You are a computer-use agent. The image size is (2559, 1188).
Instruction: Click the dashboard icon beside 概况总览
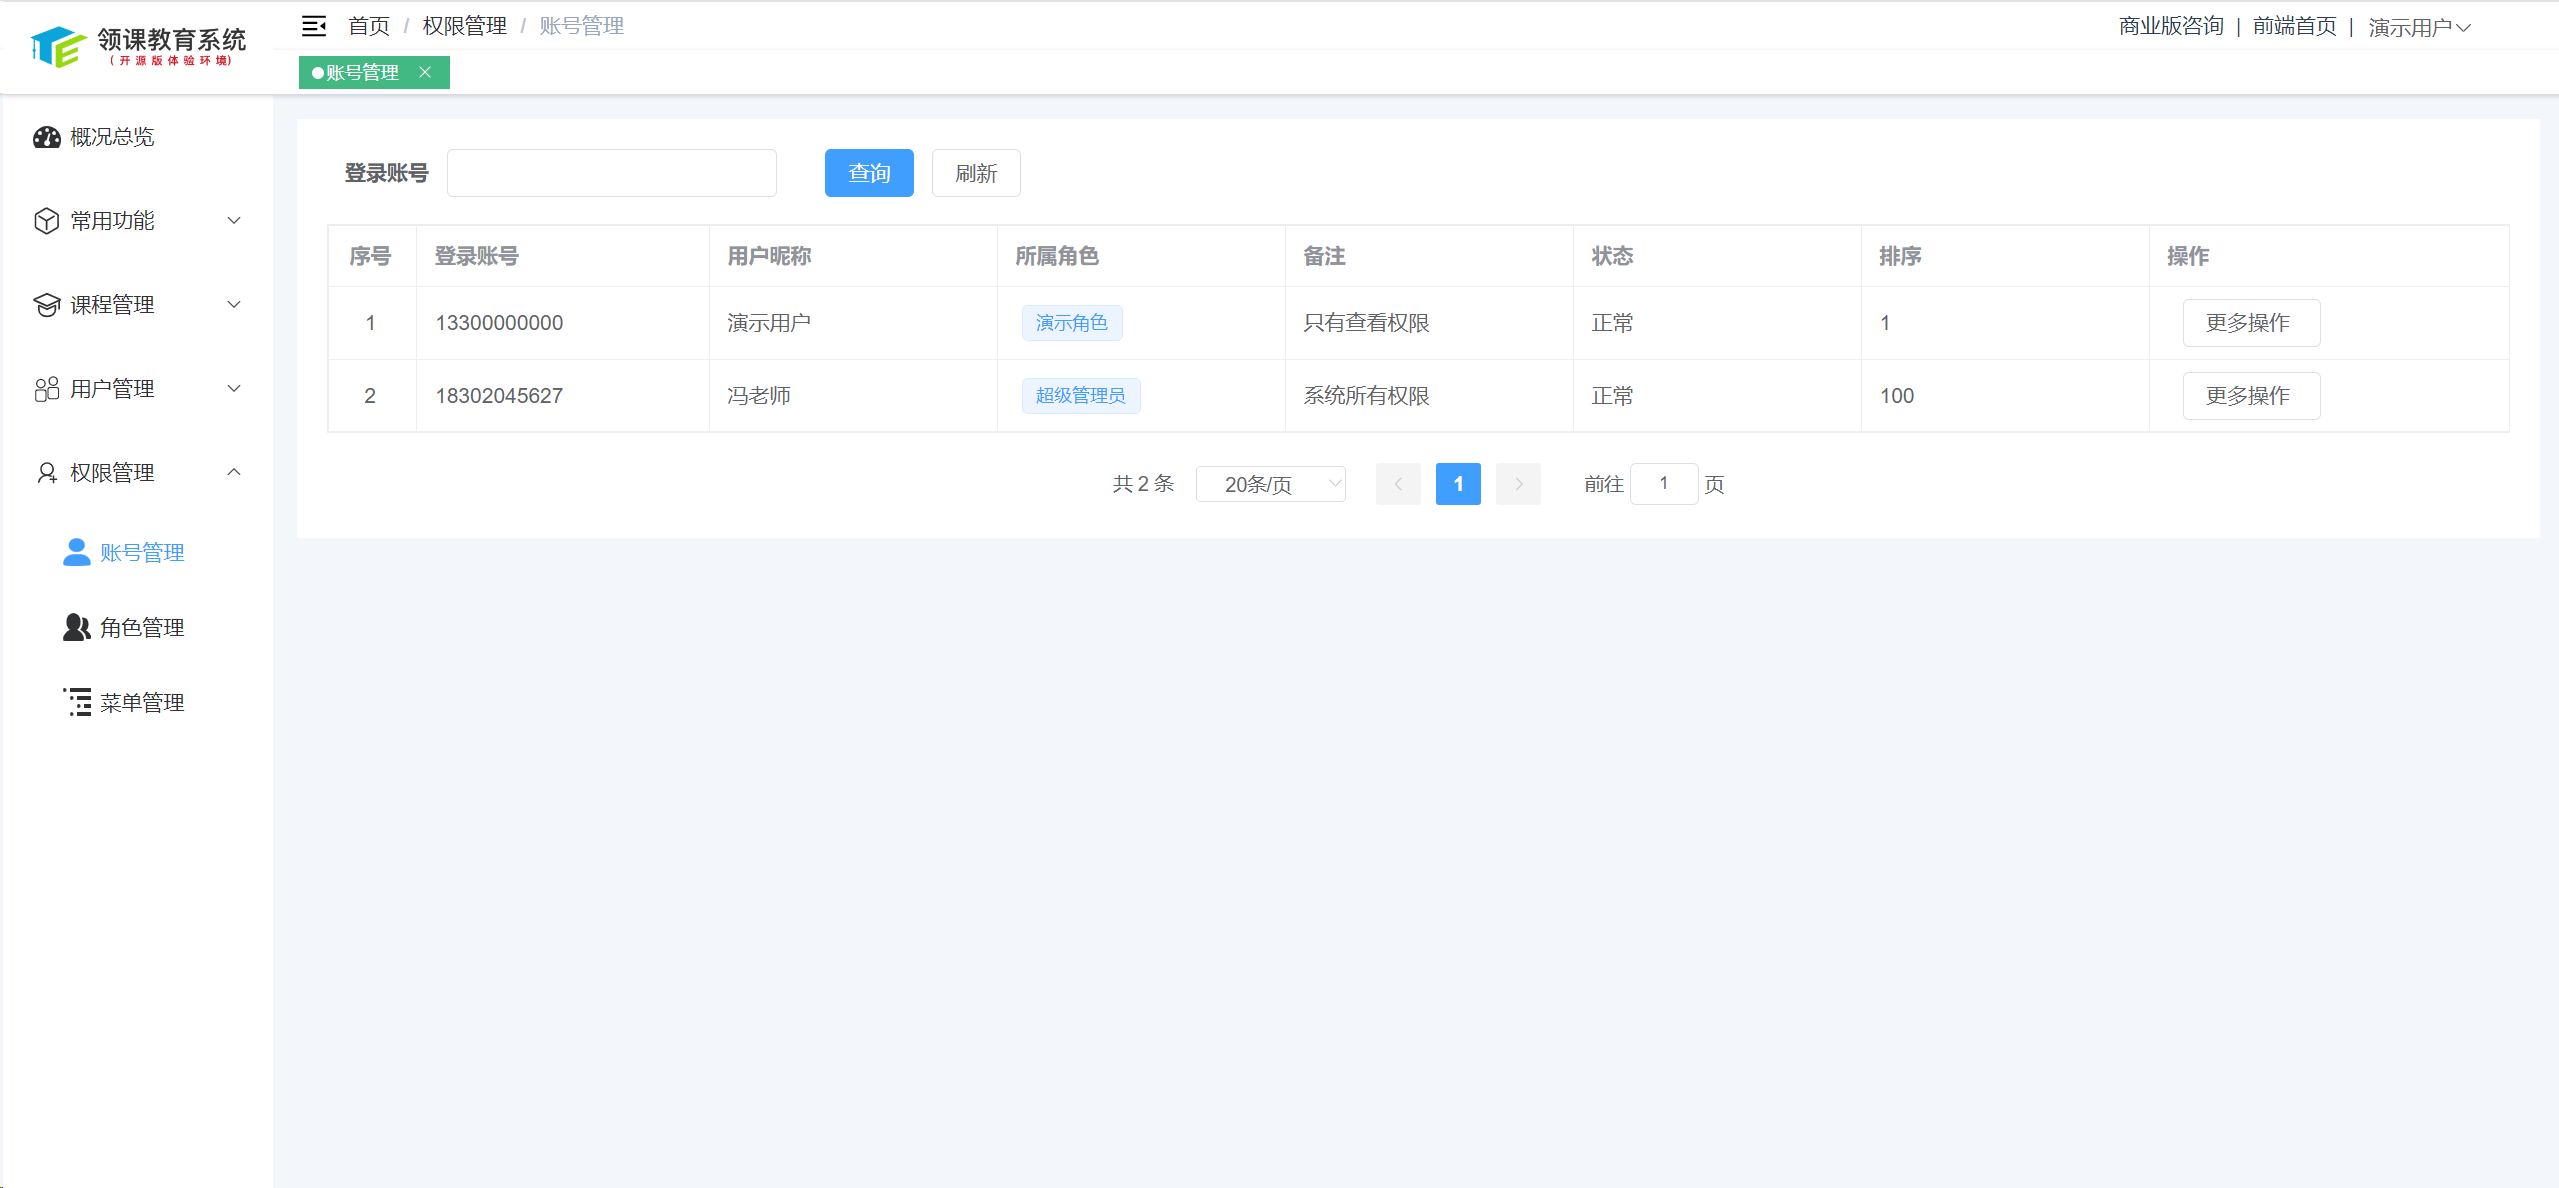pos(47,137)
